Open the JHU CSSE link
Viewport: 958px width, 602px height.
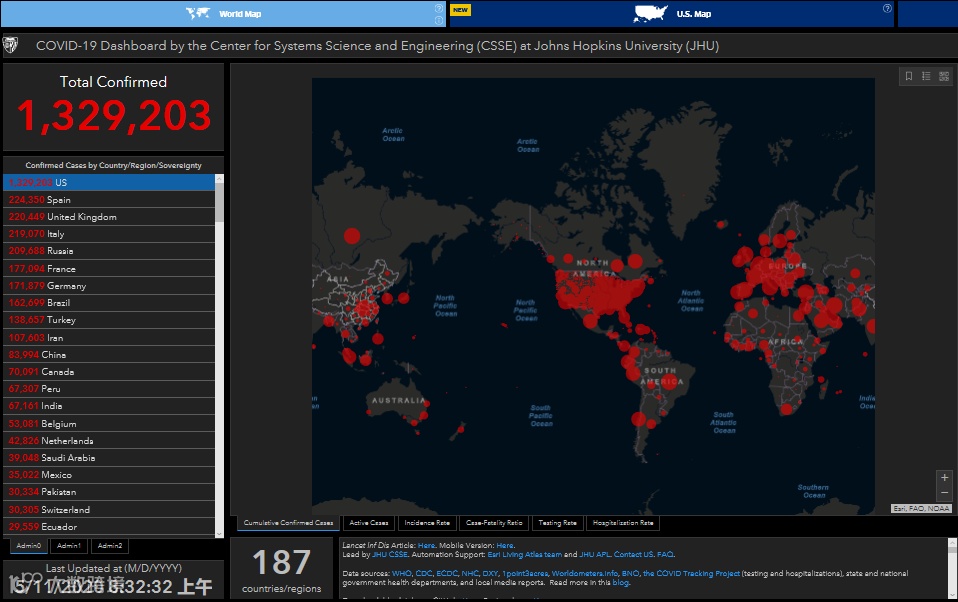coord(390,555)
